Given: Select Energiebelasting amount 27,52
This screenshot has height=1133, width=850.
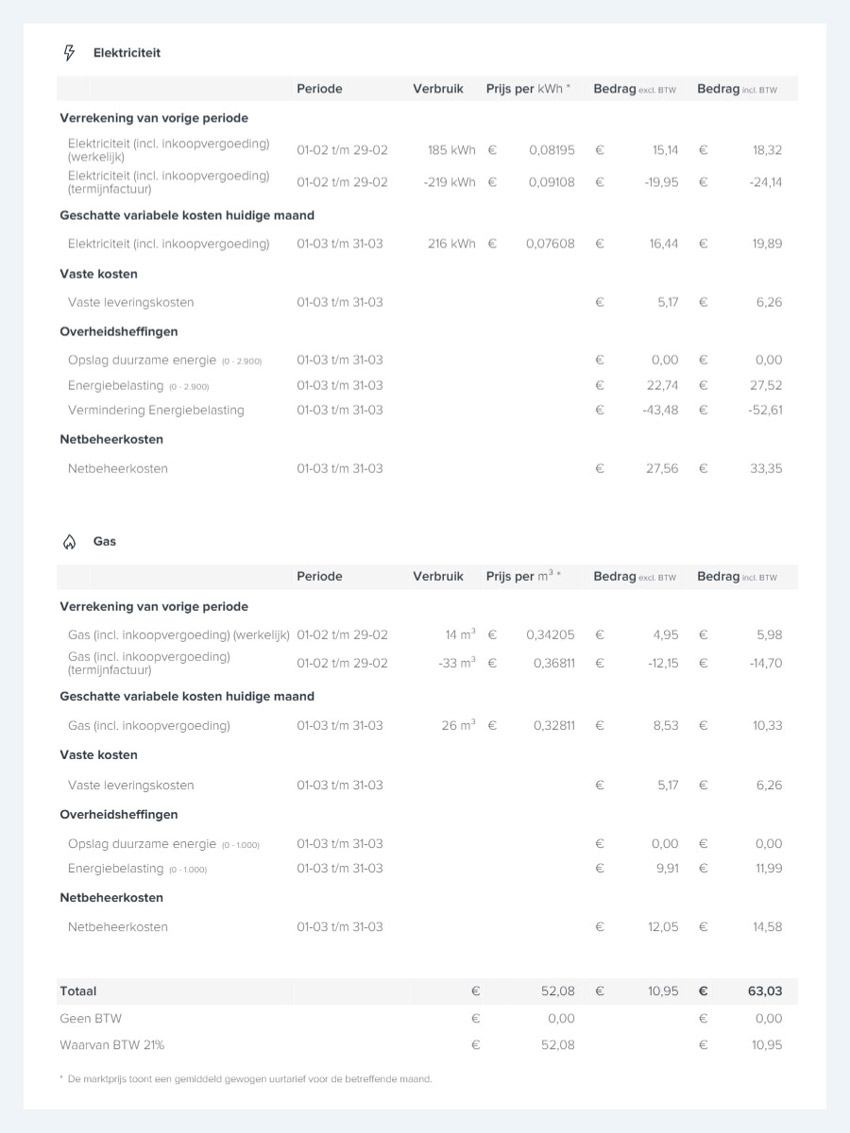Looking at the screenshot, I should click(x=765, y=385).
